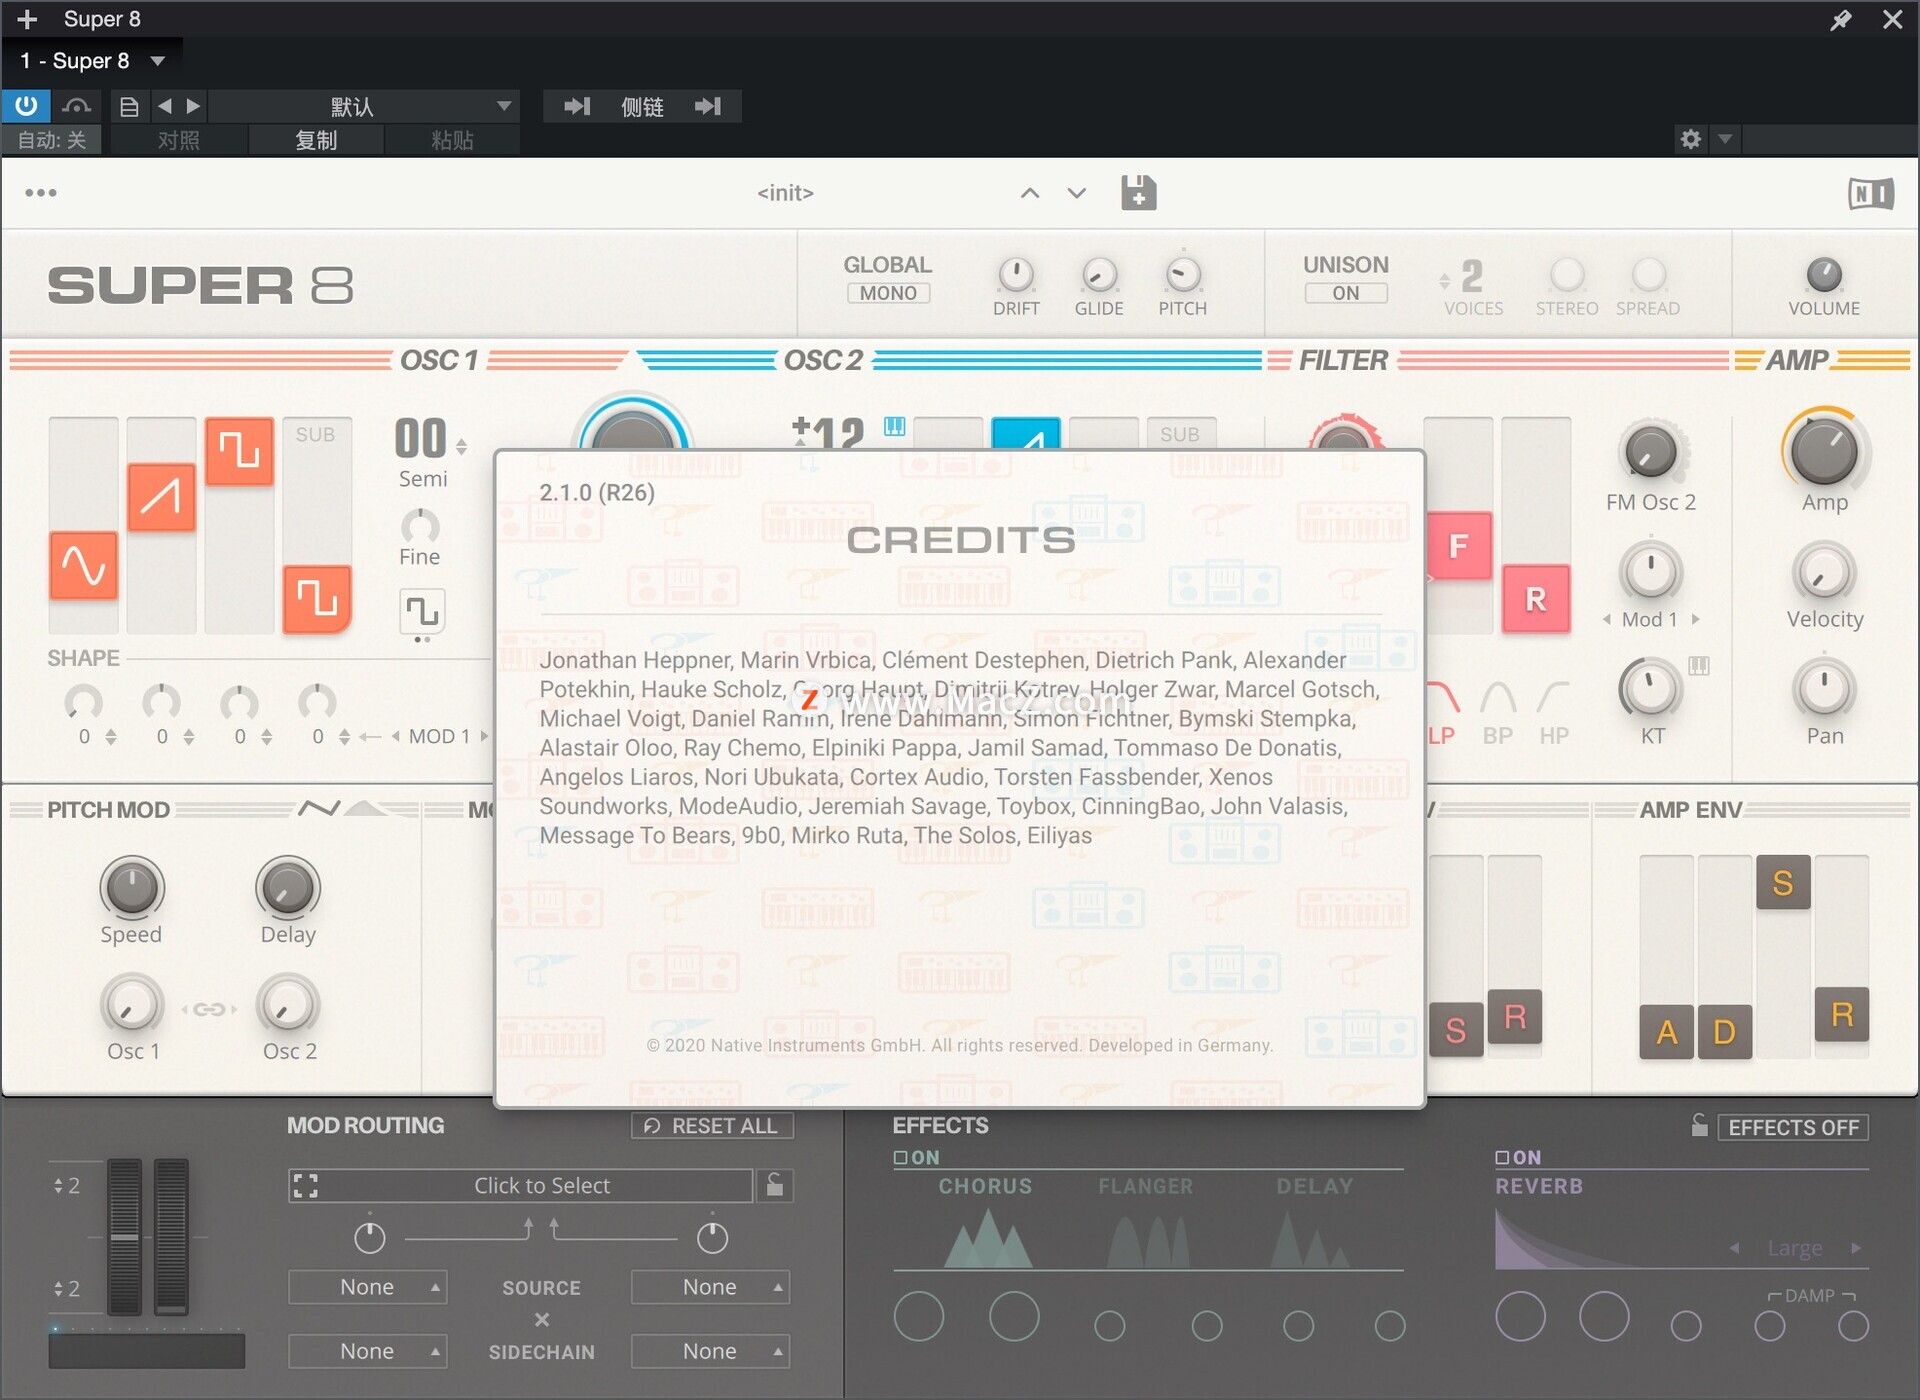This screenshot has height=1400, width=1920.
Task: Open the gear settings icon
Action: pos(1690,139)
